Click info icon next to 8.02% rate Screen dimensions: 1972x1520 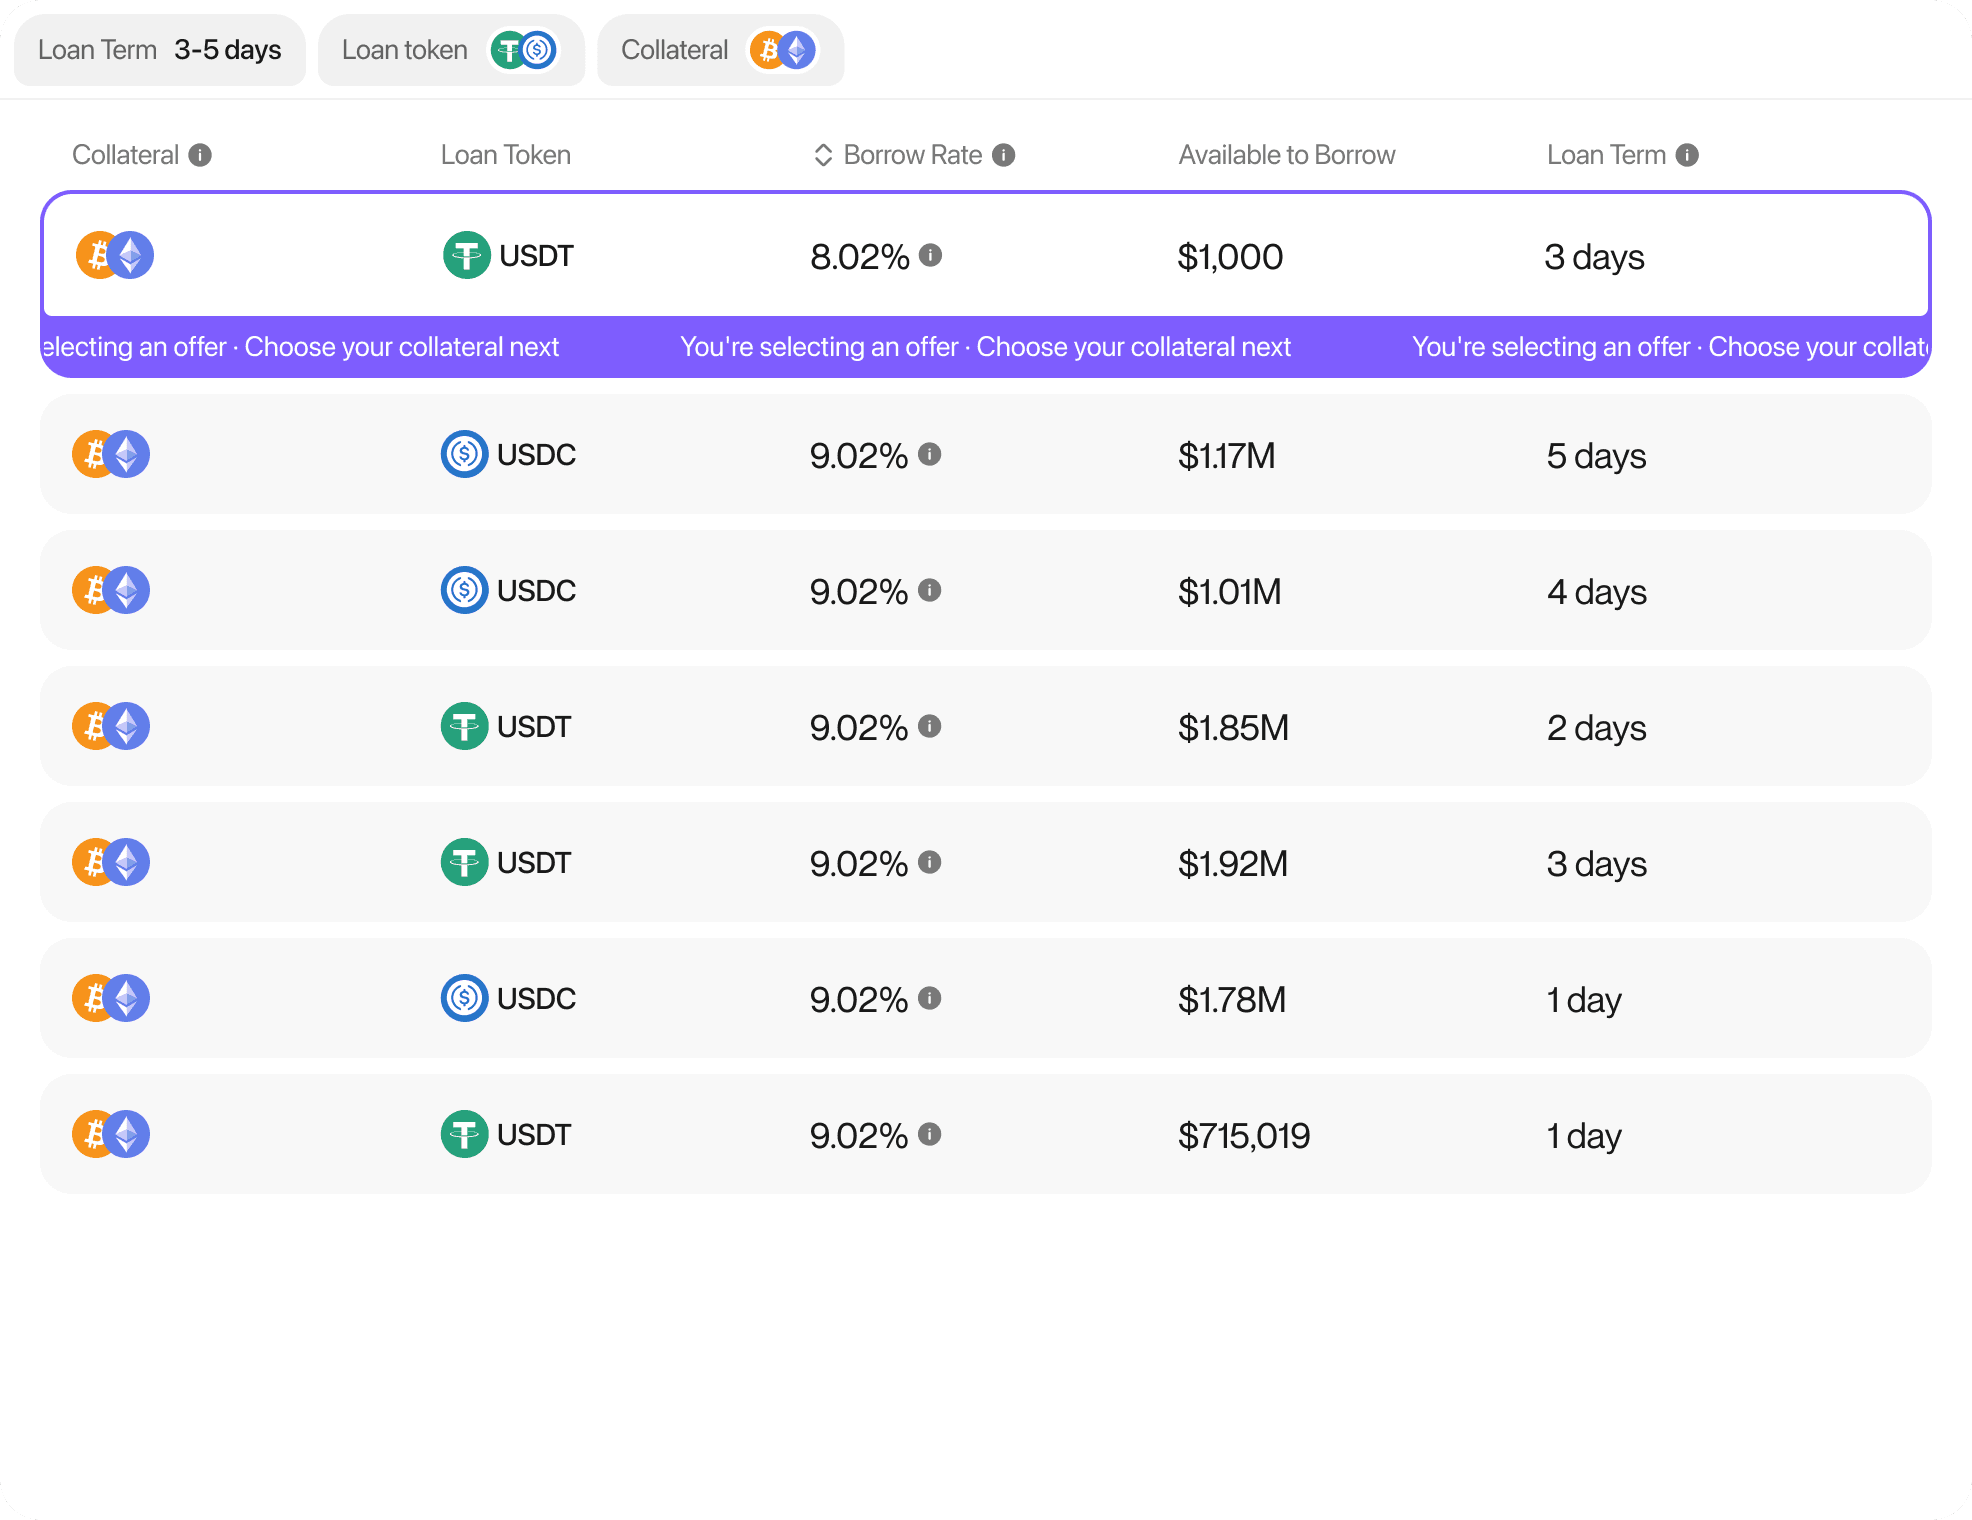[931, 255]
